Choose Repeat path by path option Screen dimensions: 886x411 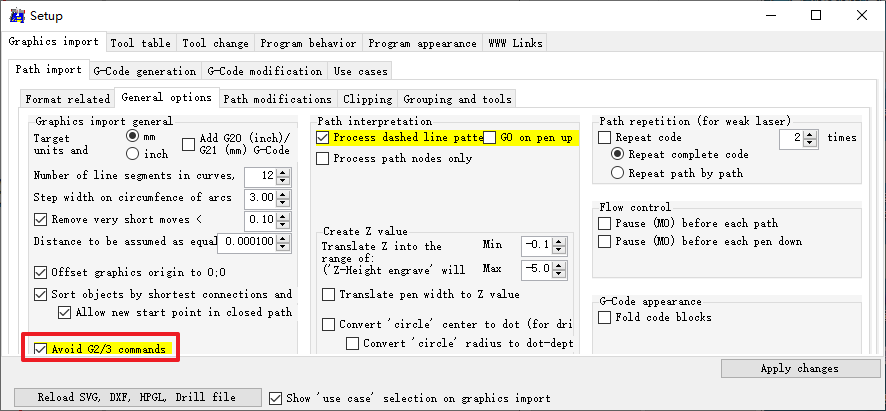[x=617, y=173]
